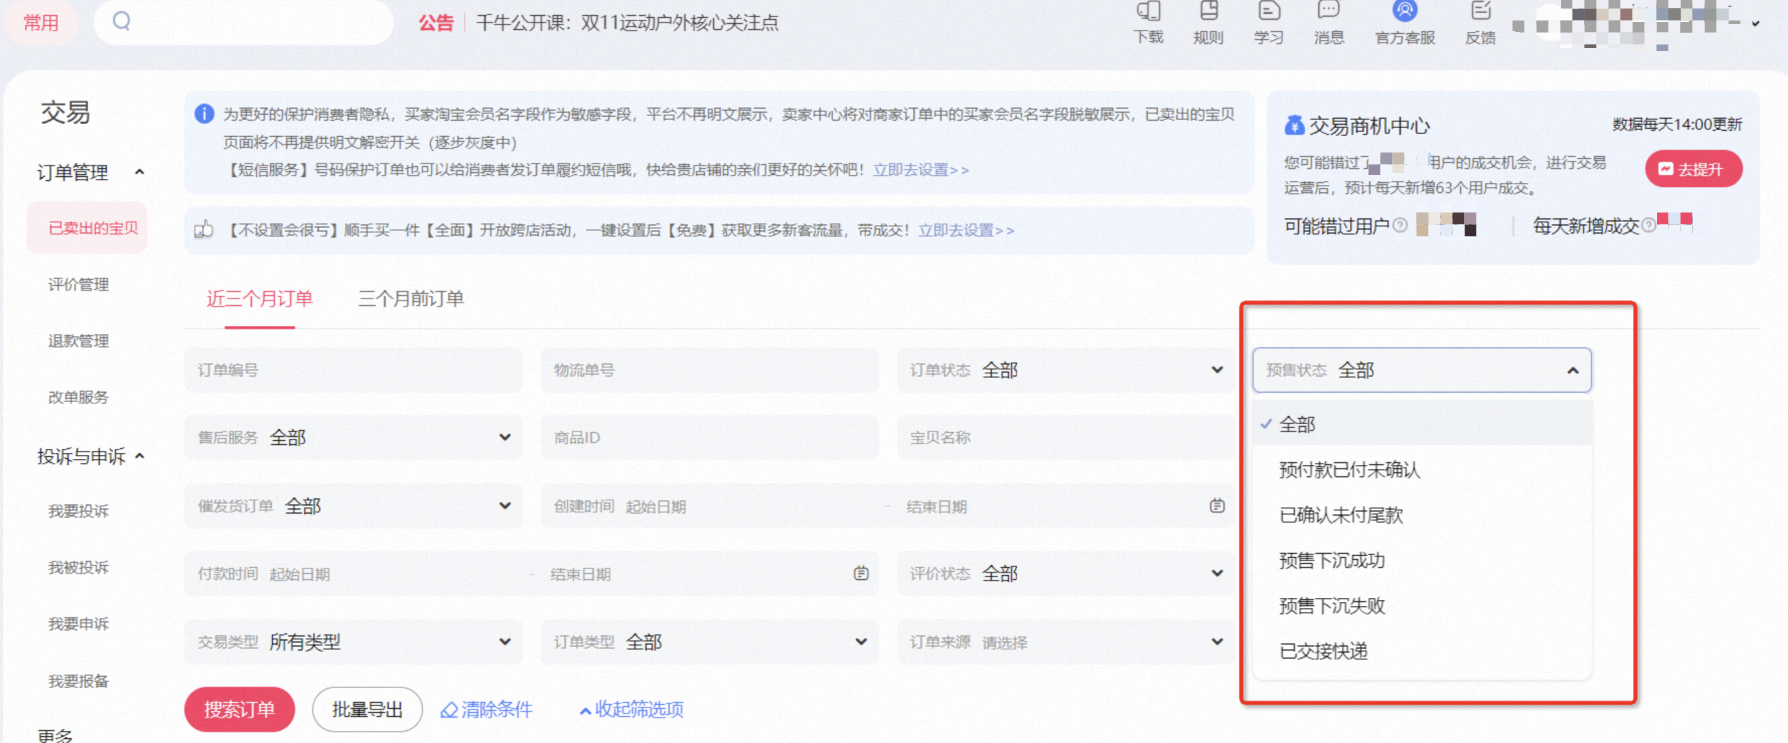Contact 官方客服 support icon
Image resolution: width=1788 pixels, height=743 pixels.
pos(1405,22)
